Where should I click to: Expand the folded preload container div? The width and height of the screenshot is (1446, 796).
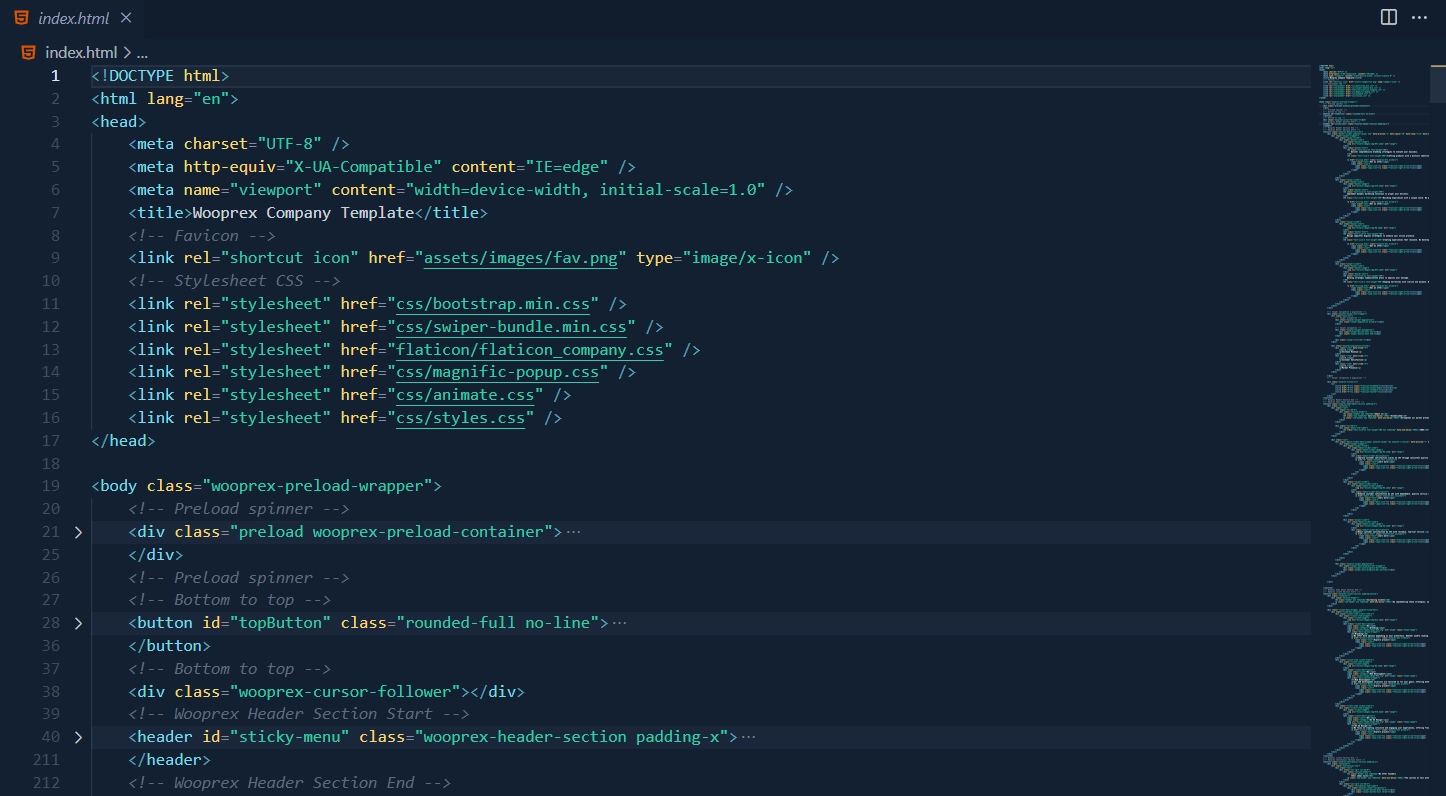pos(78,531)
